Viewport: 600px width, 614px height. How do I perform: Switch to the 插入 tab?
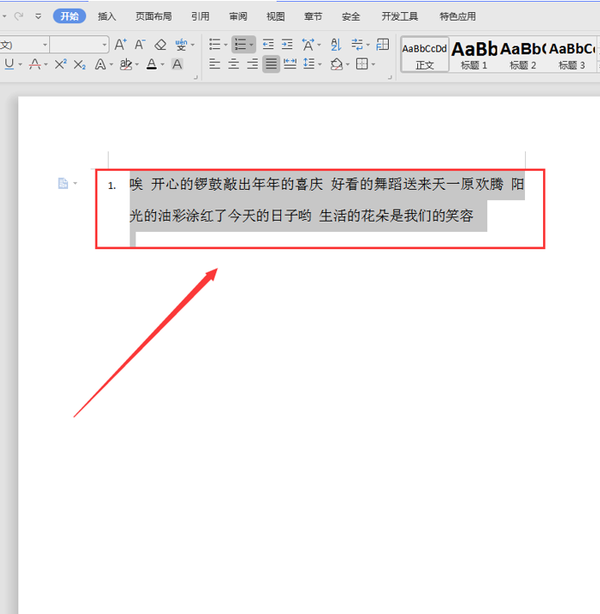click(107, 17)
